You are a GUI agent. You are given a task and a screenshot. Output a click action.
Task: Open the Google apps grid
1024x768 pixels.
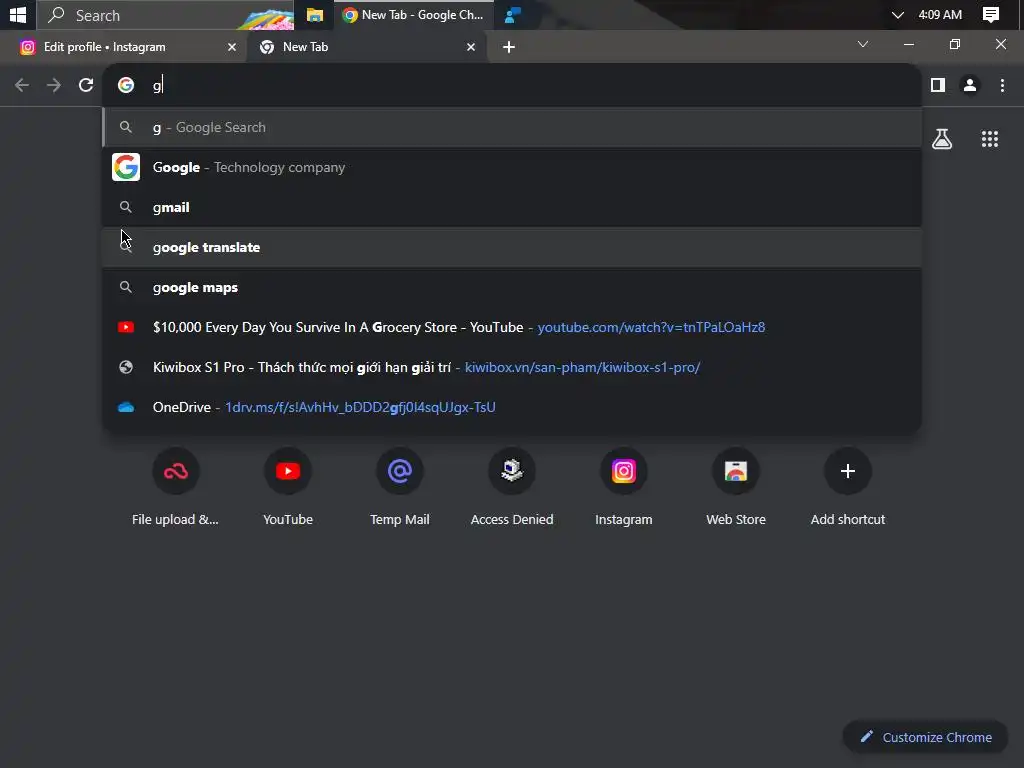[x=989, y=138]
